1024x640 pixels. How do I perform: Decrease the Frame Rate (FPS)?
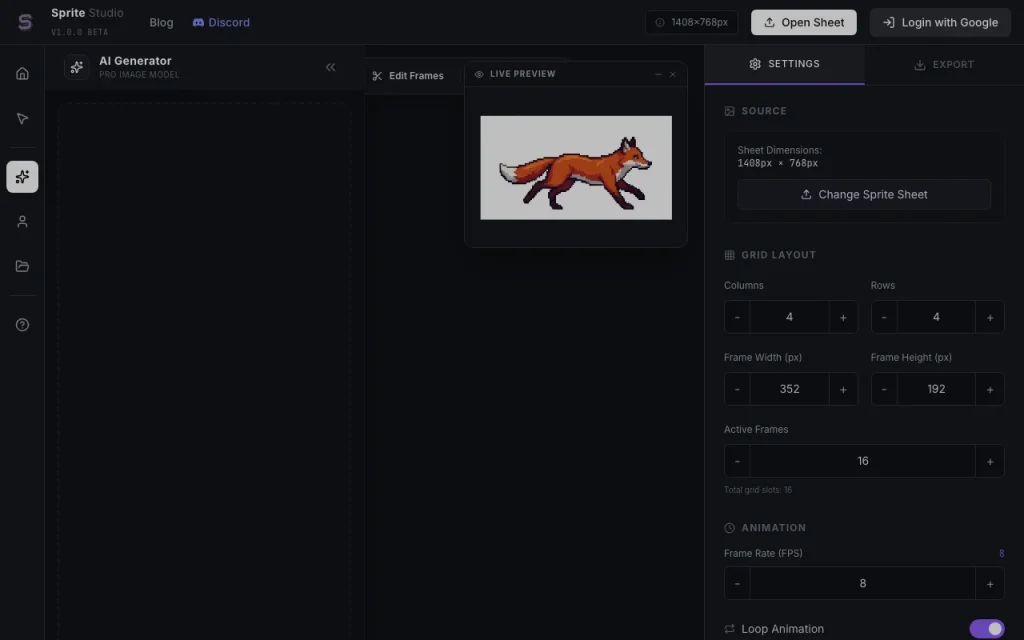737,583
